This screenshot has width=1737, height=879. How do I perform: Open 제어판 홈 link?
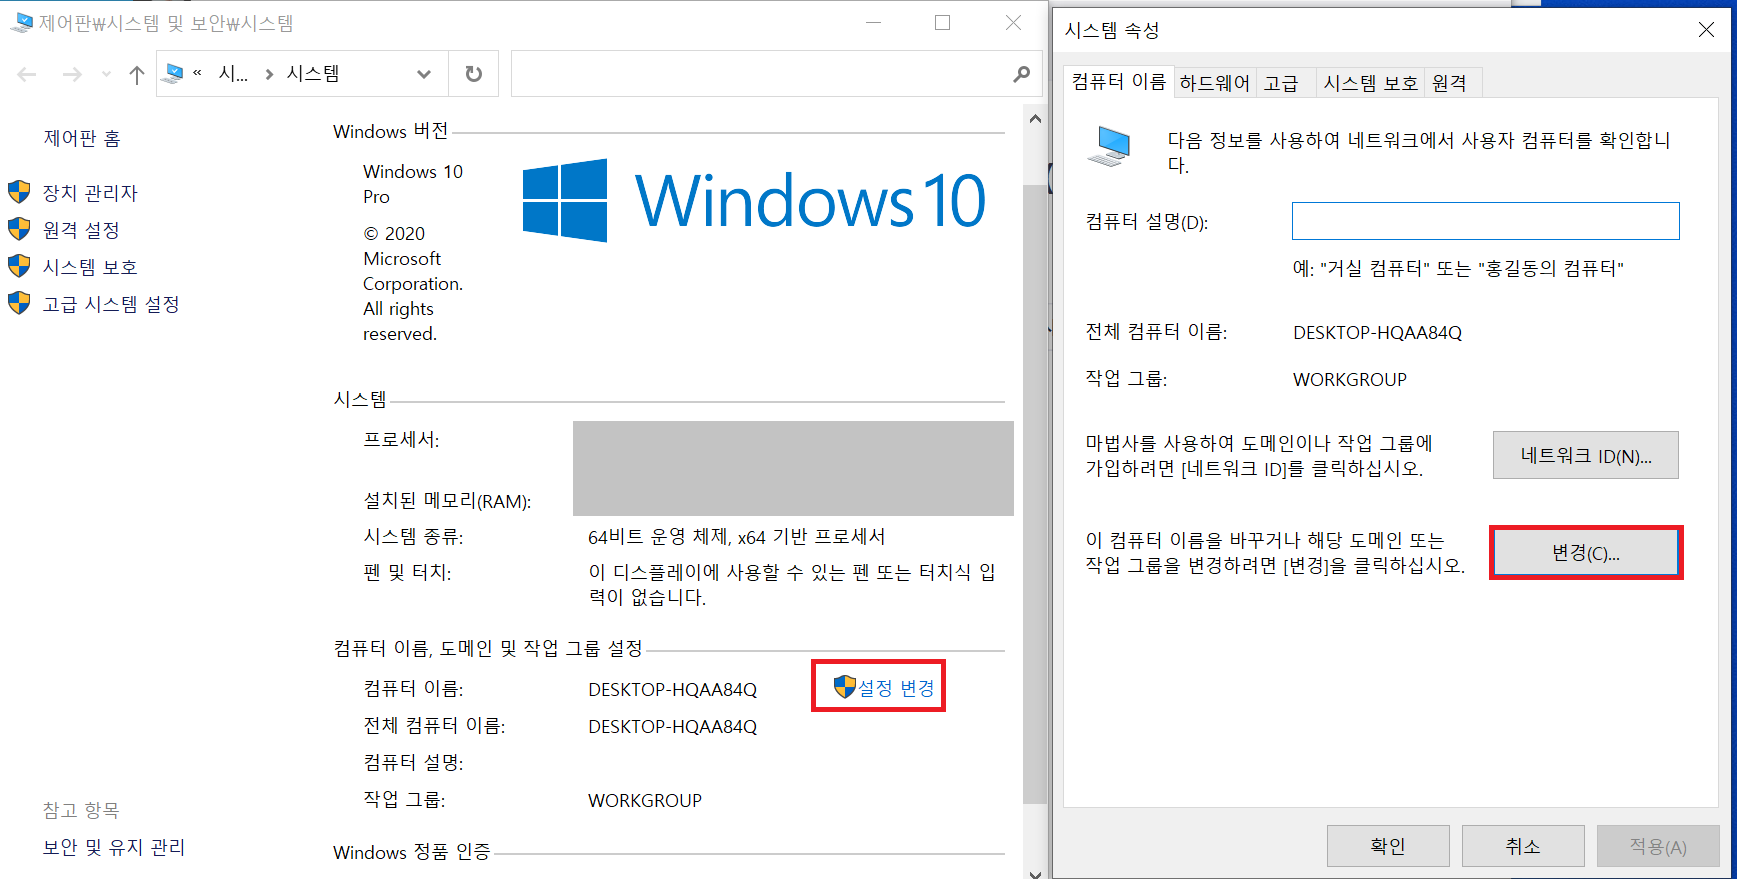(x=82, y=138)
